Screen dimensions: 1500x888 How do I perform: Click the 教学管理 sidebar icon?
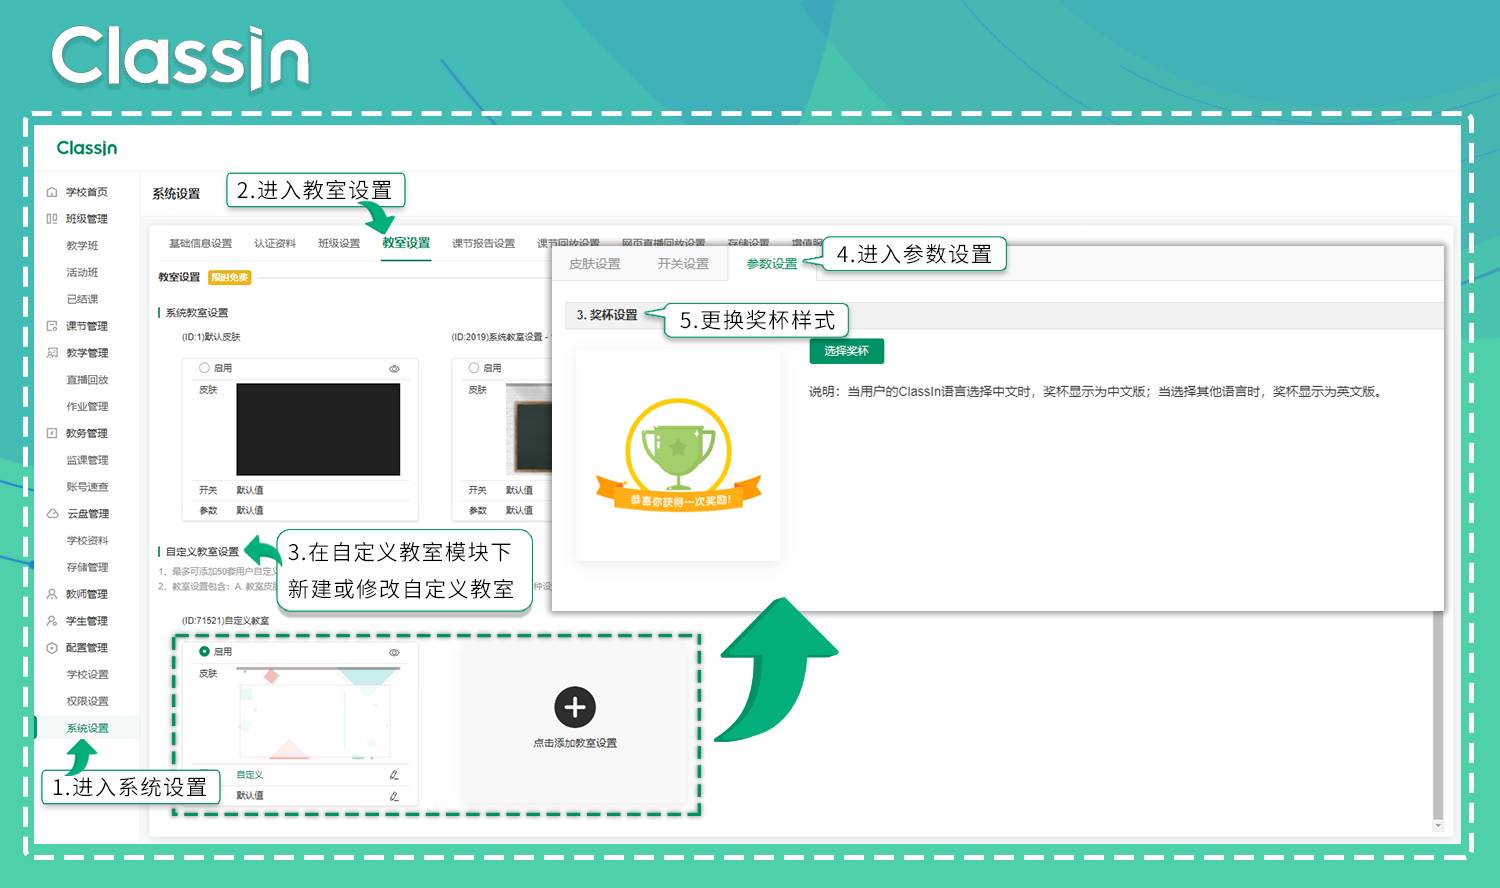[x=52, y=353]
